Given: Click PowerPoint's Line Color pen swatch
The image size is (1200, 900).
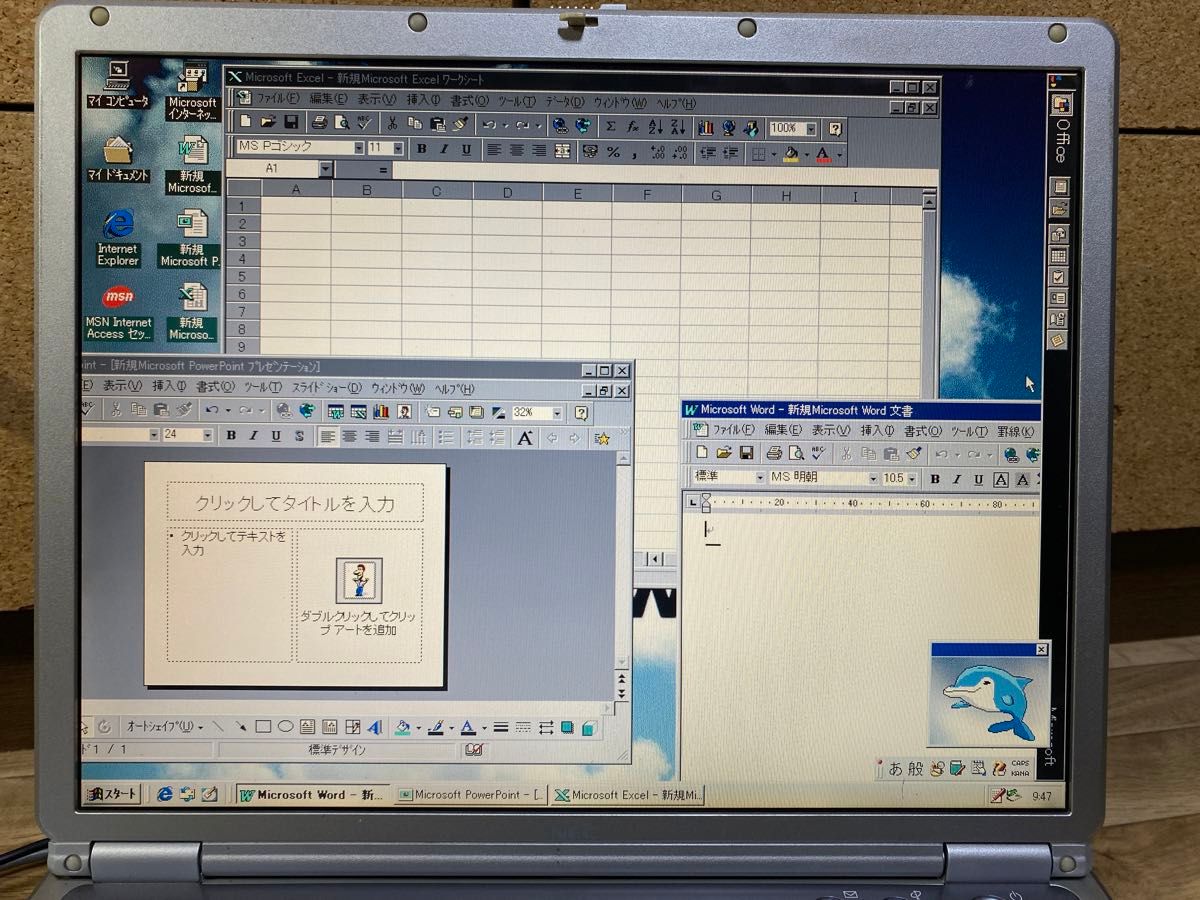Looking at the screenshot, I should [x=435, y=728].
